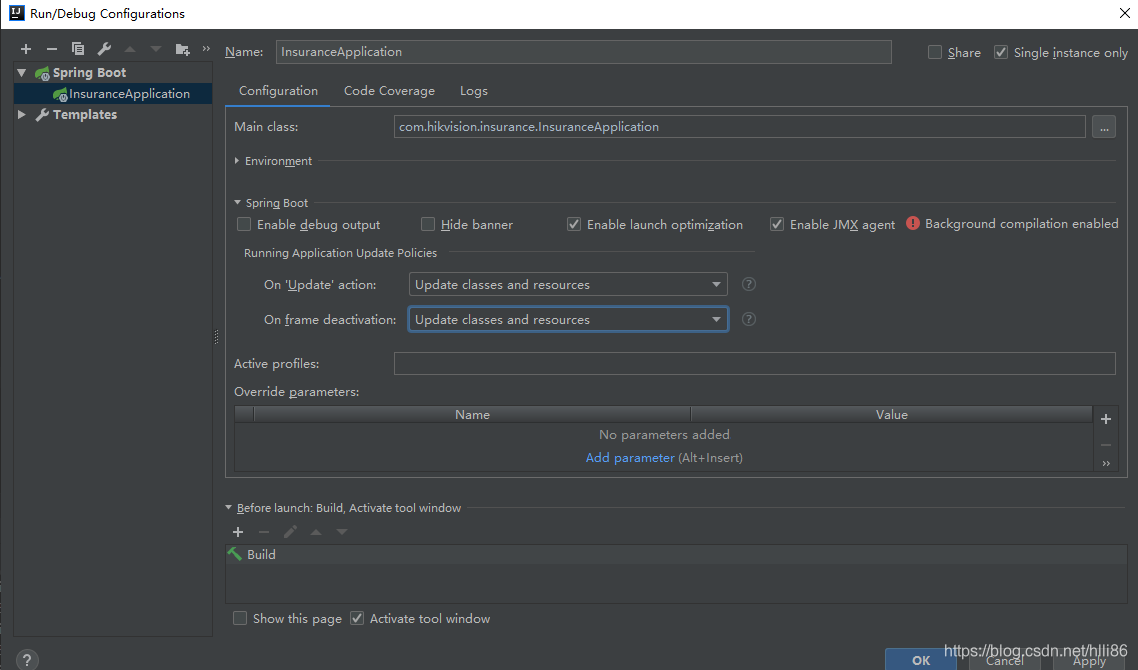This screenshot has height=670, width=1138.
Task: Click the Cancel button
Action: tap(1004, 659)
